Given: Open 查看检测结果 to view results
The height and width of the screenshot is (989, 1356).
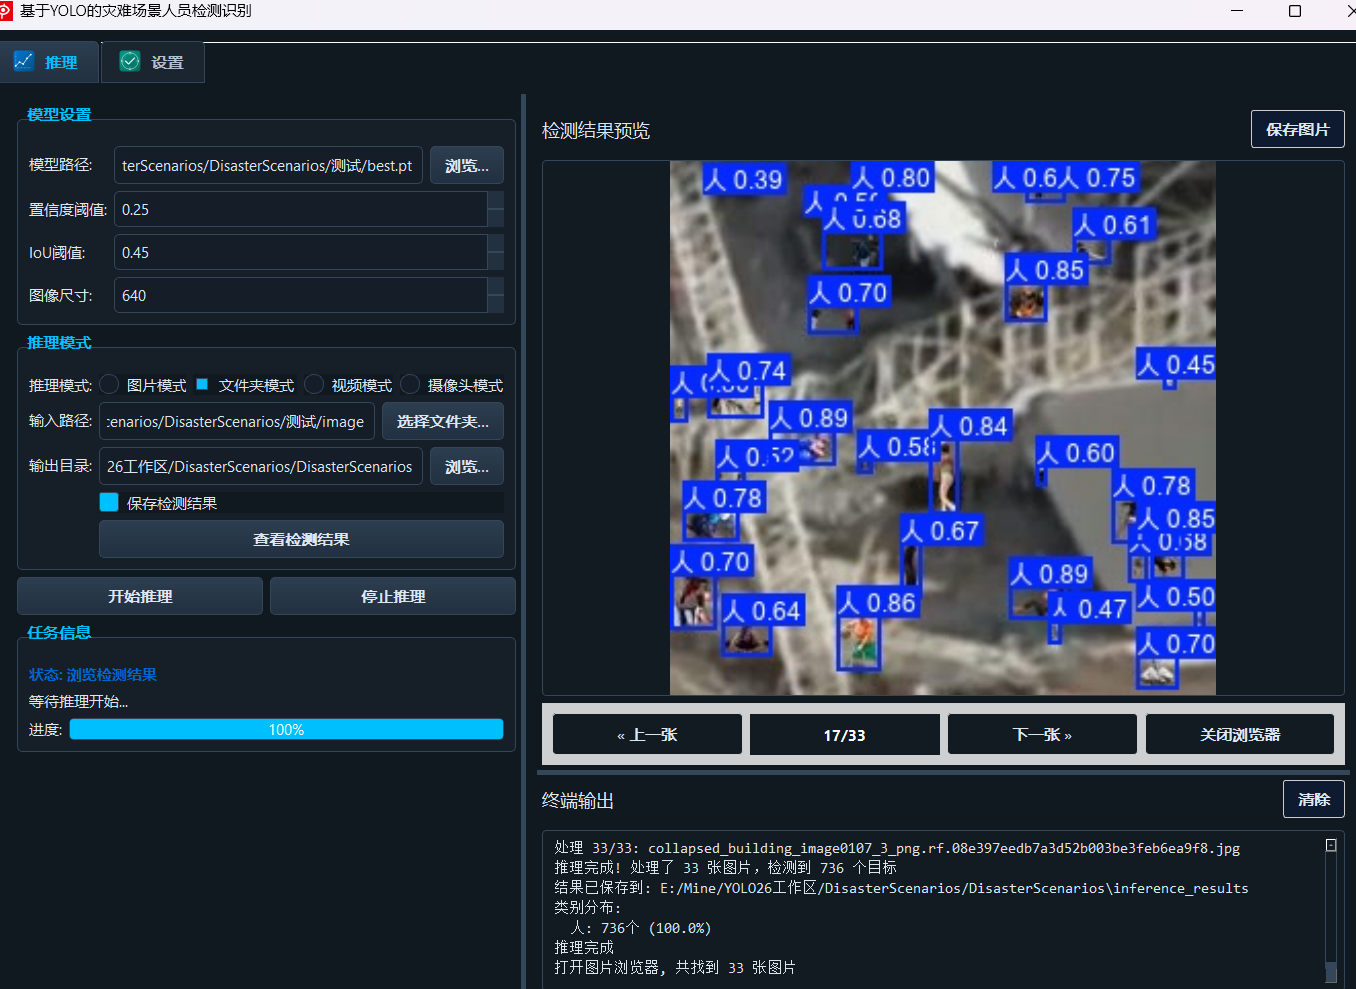Looking at the screenshot, I should pos(301,540).
